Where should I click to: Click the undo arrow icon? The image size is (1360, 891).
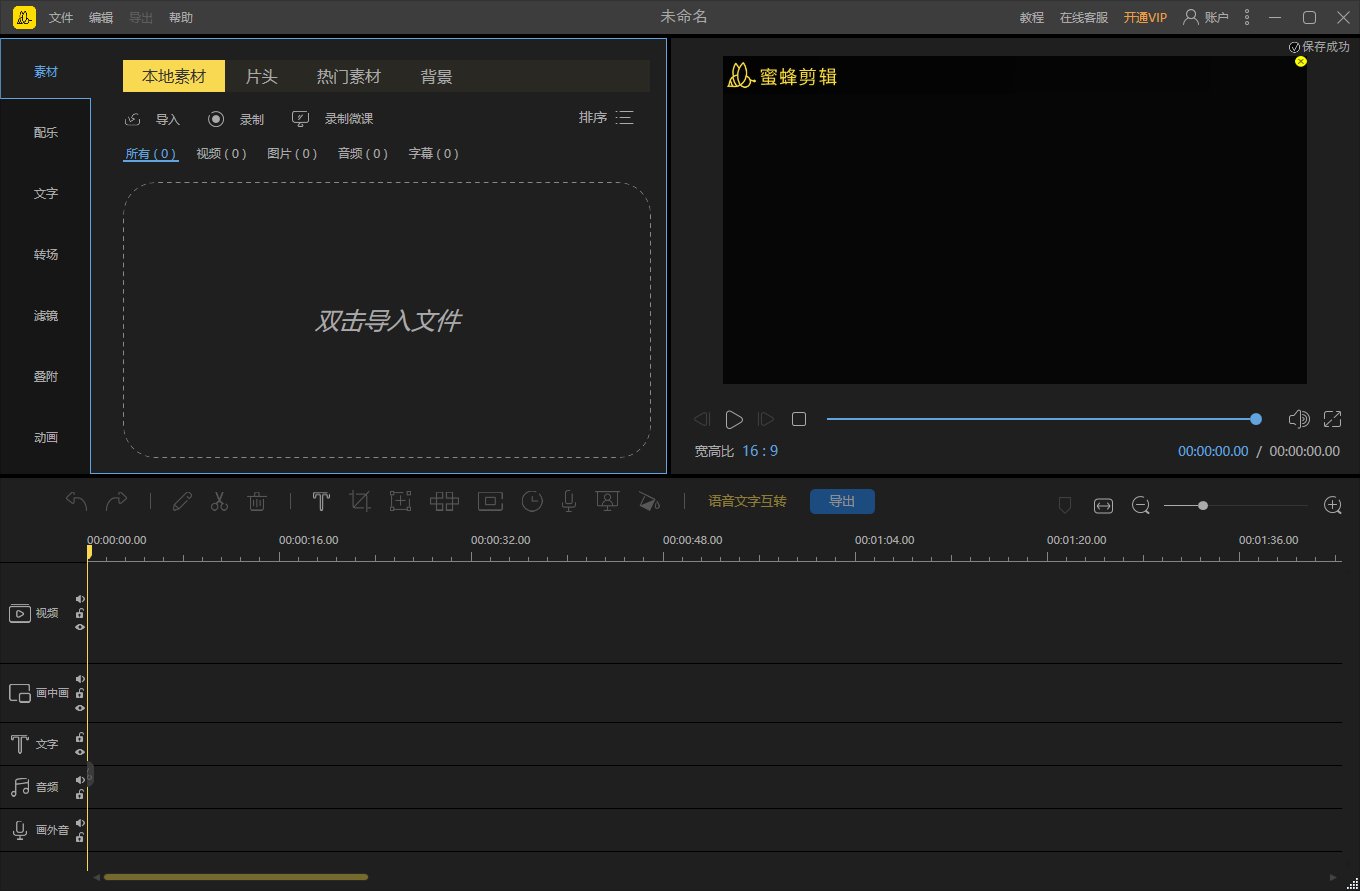pyautogui.click(x=76, y=501)
